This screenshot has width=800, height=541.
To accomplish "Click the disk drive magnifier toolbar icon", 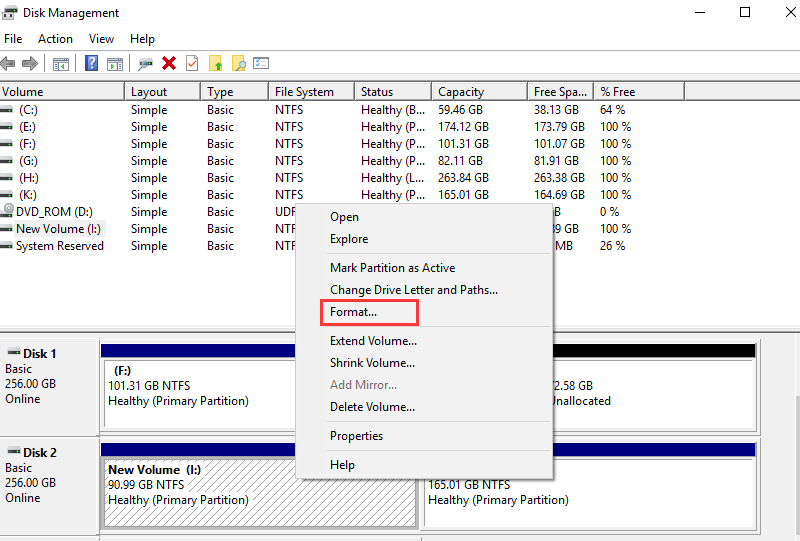I will point(145,64).
